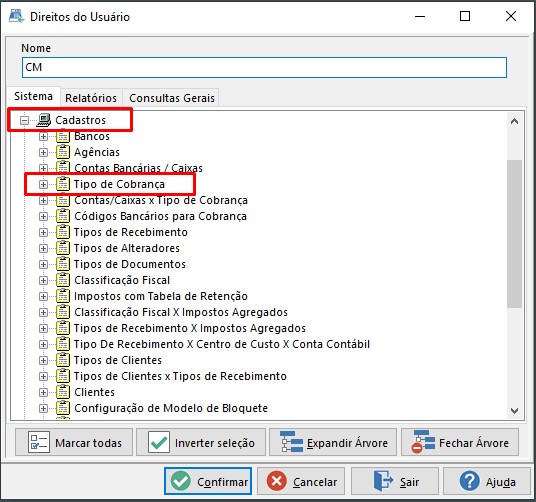
Task: Expand the Classificação Fiscal node
Action: (43, 281)
